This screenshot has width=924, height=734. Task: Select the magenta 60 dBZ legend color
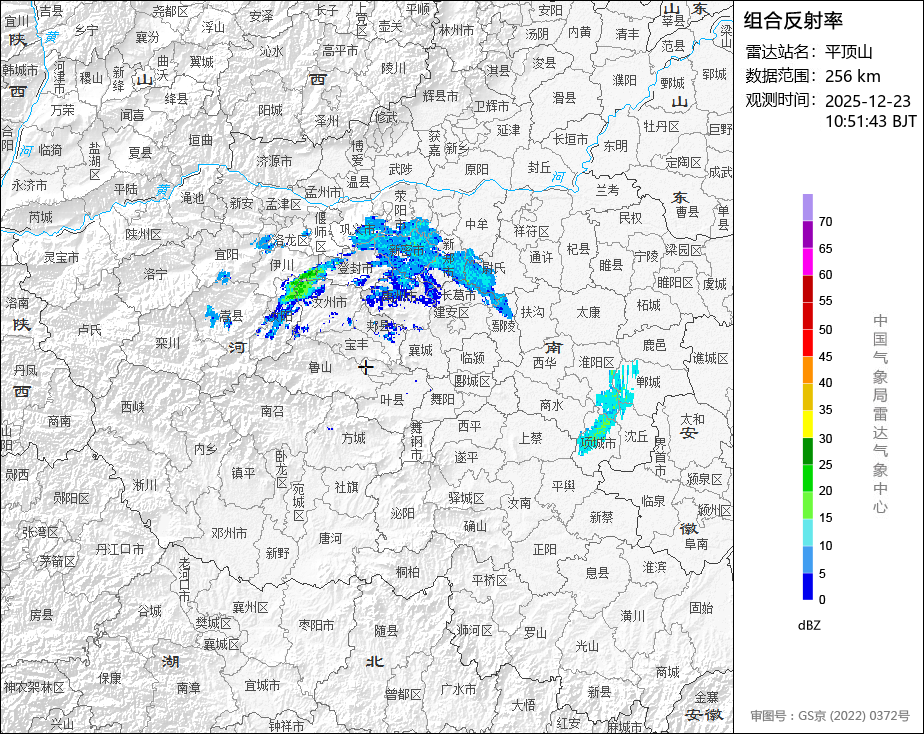[x=807, y=262]
